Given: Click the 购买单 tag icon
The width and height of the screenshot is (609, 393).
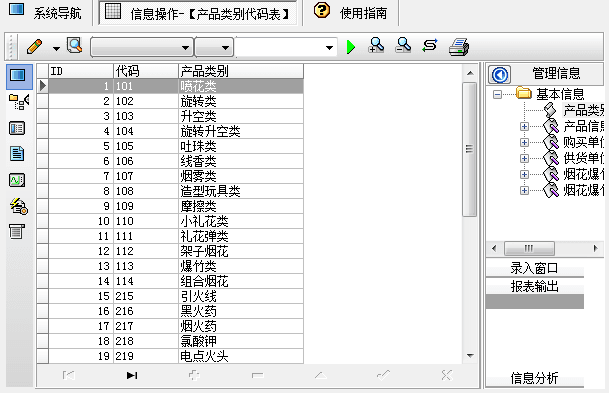Looking at the screenshot, I should (x=551, y=143).
